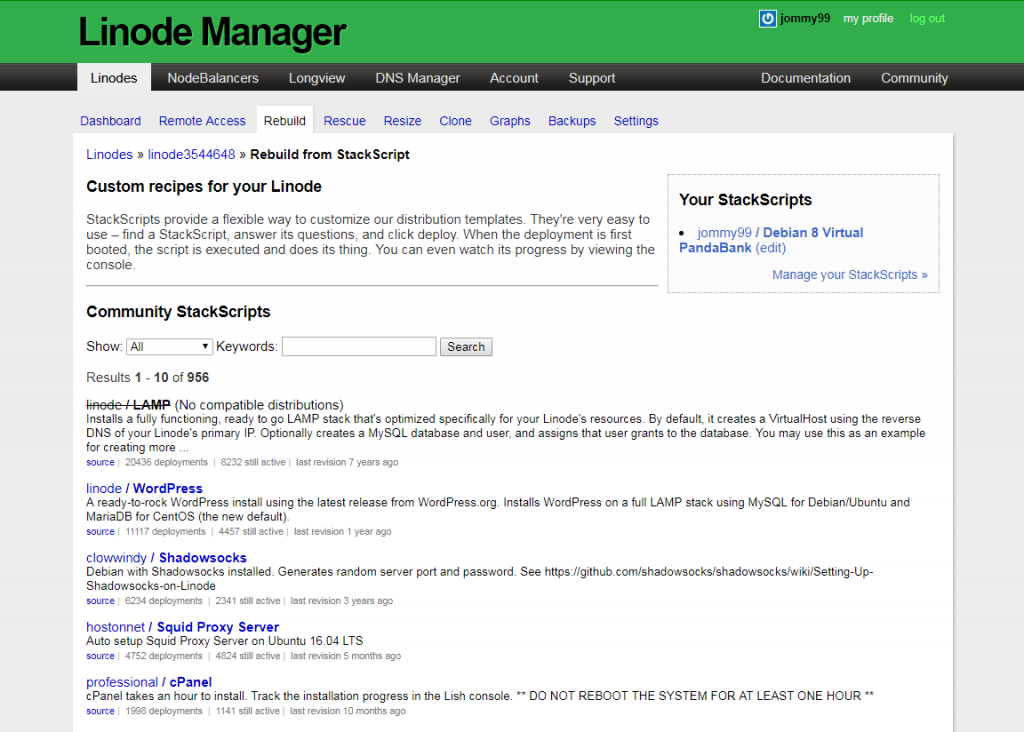Open the cPanel StackScript
This screenshot has width=1024, height=732.
[x=191, y=682]
